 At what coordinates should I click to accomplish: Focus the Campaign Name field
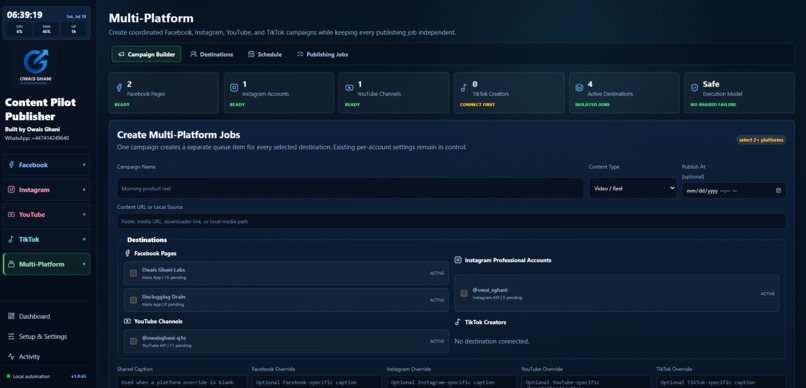tap(350, 189)
